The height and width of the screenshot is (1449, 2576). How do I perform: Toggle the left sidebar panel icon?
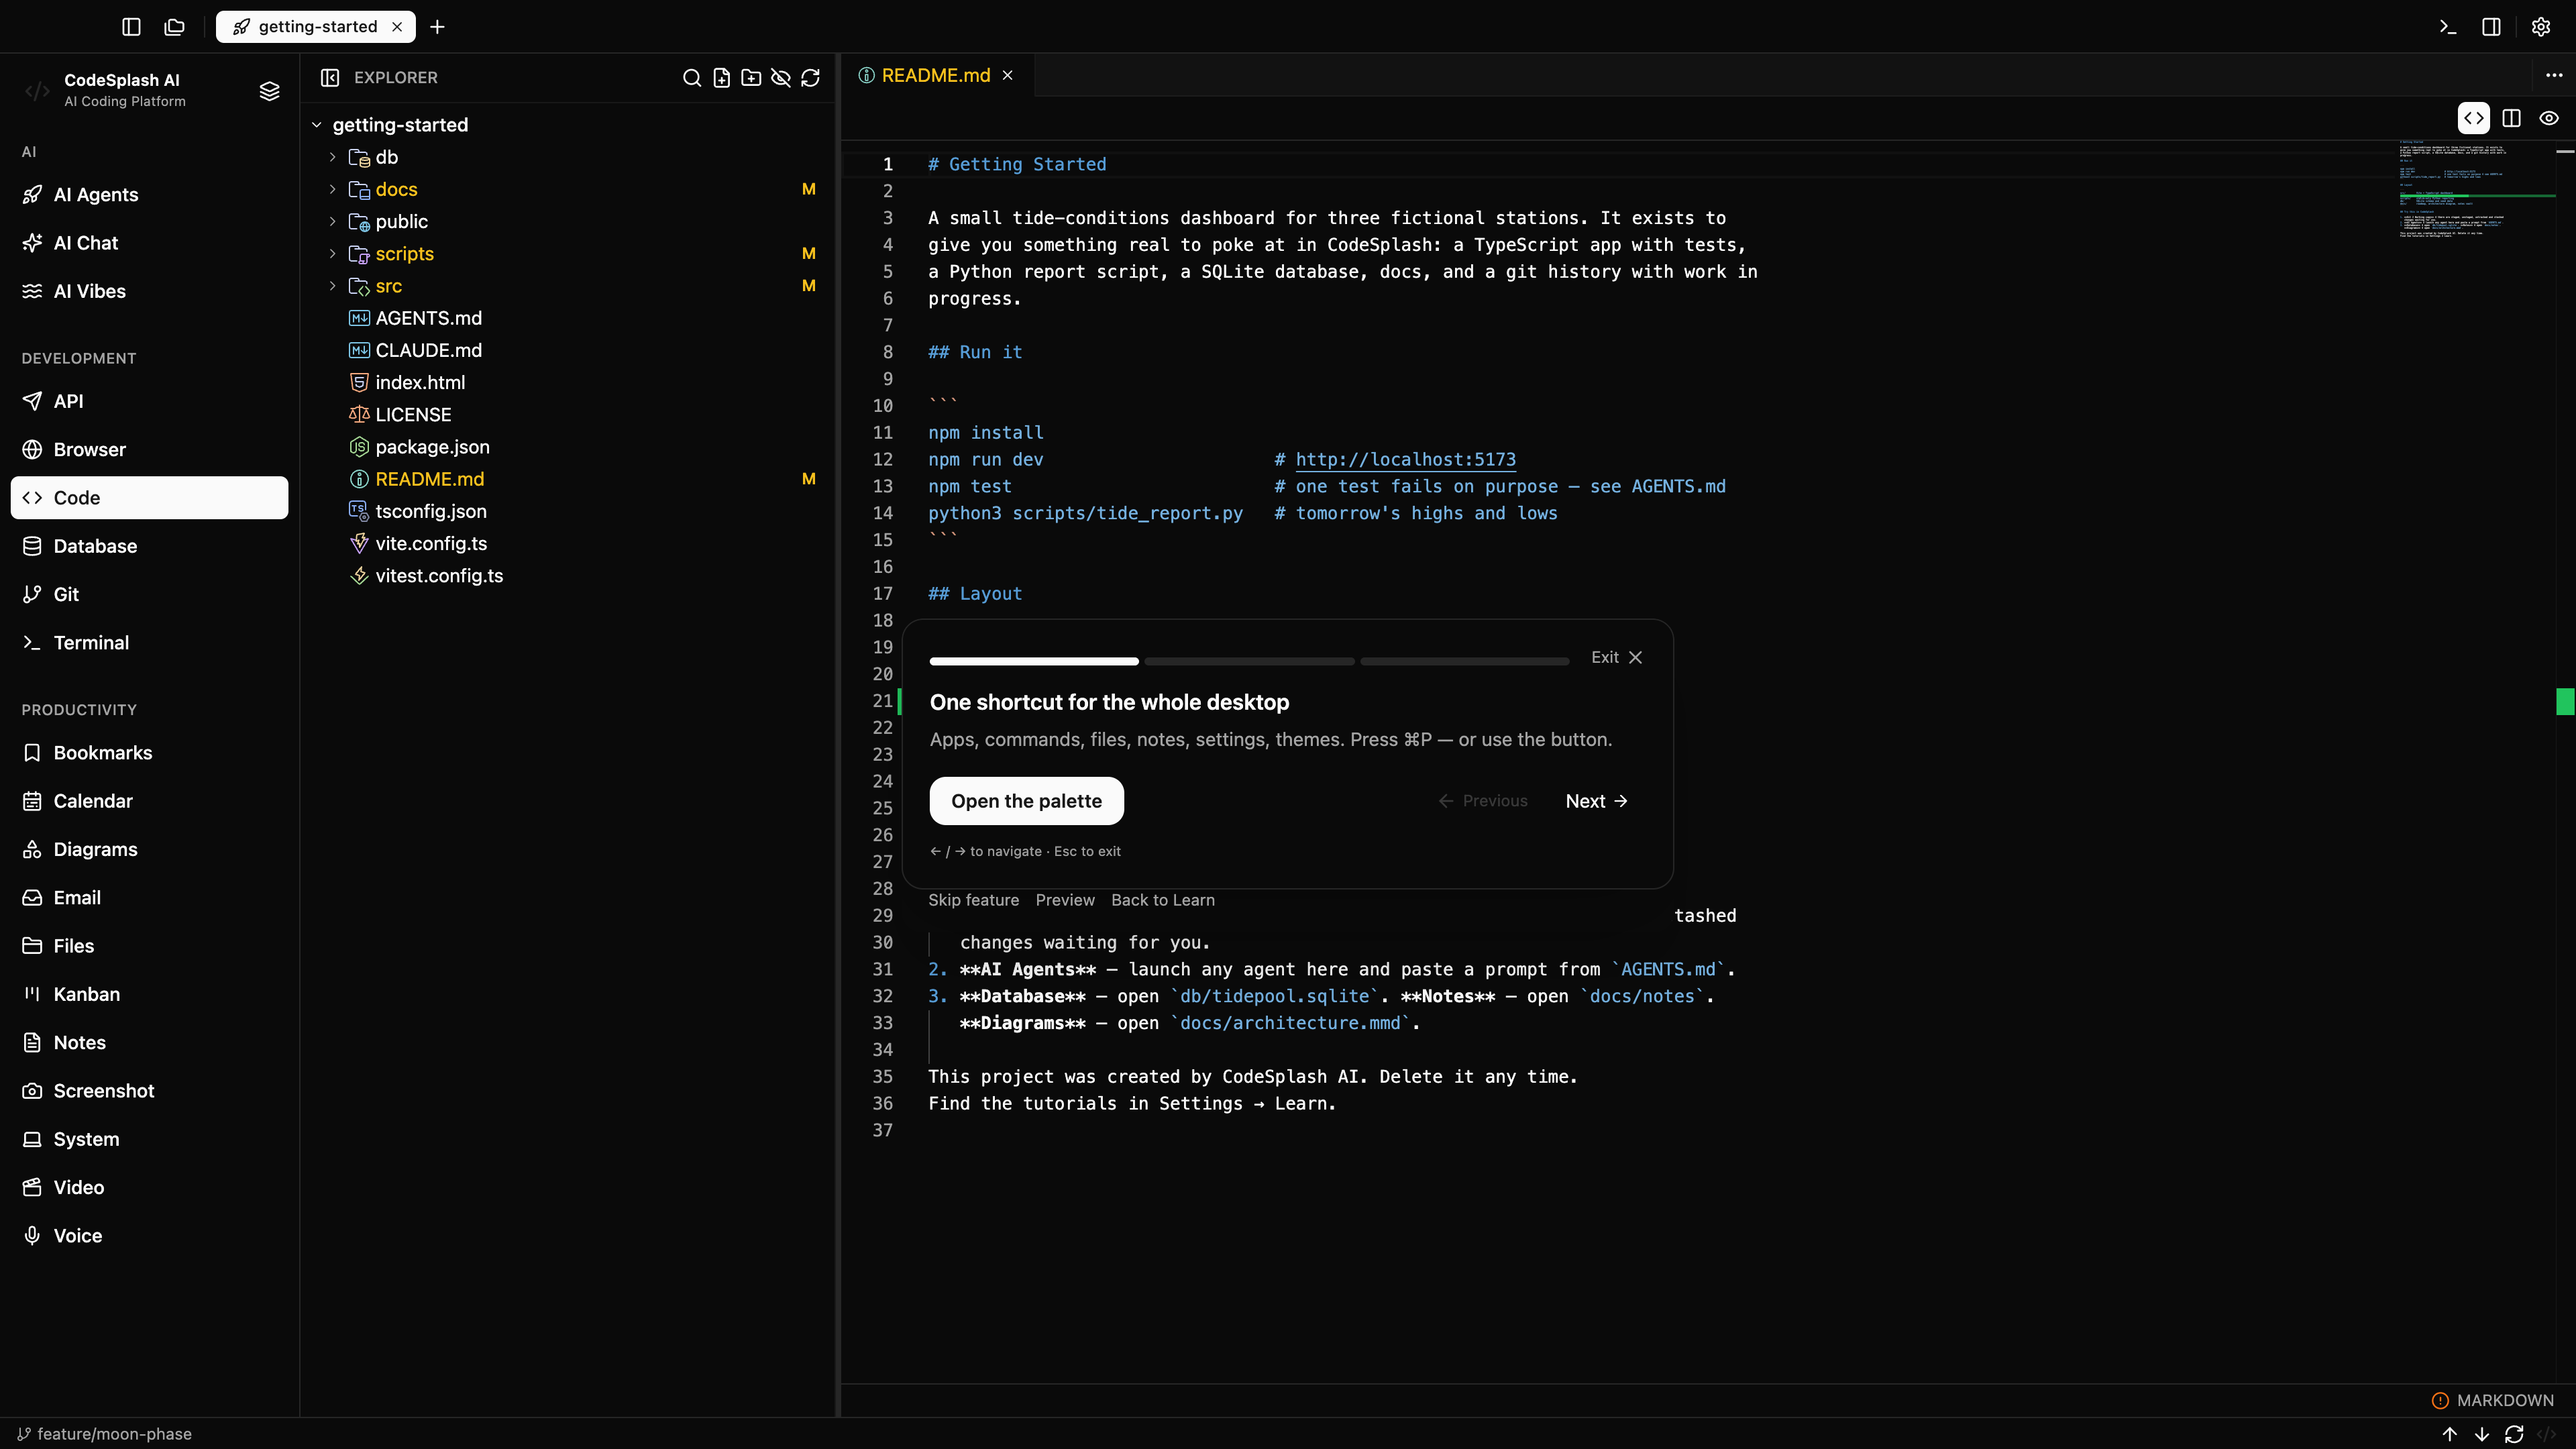(131, 27)
